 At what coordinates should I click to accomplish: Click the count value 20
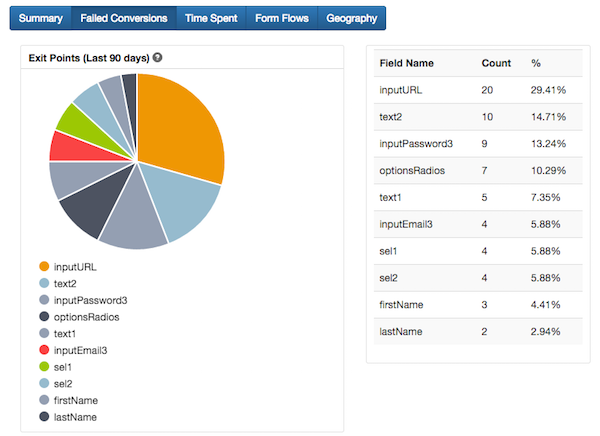tap(487, 90)
